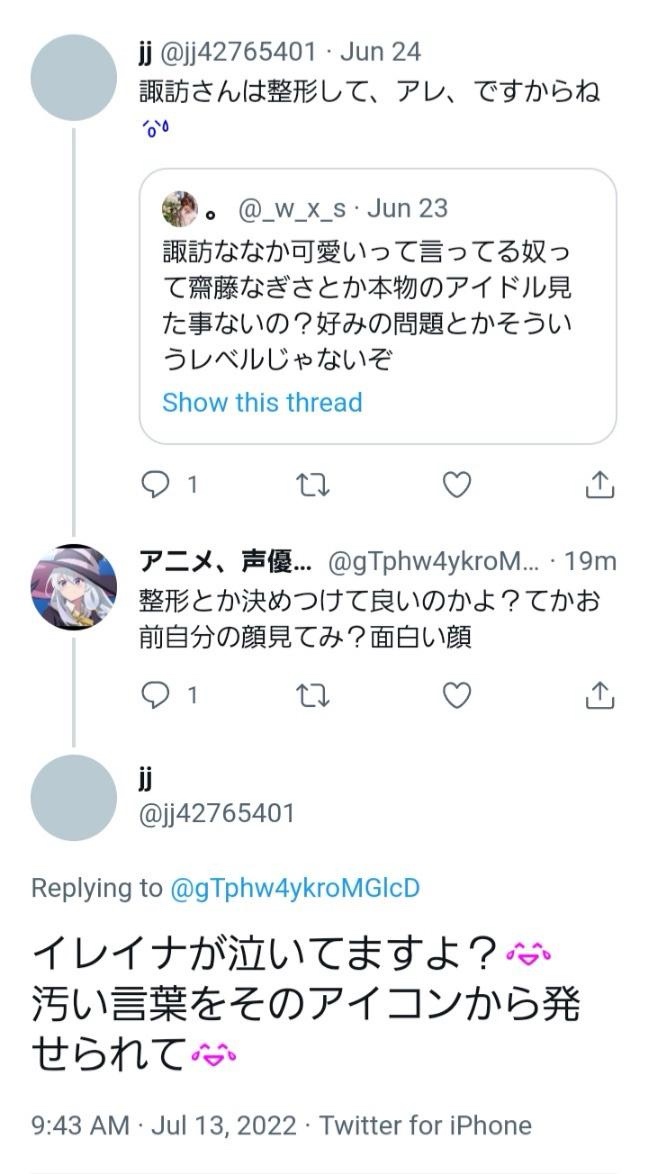648x1174 pixels.
Task: Open anime witch profile avatar
Action: pyautogui.click(x=74, y=587)
